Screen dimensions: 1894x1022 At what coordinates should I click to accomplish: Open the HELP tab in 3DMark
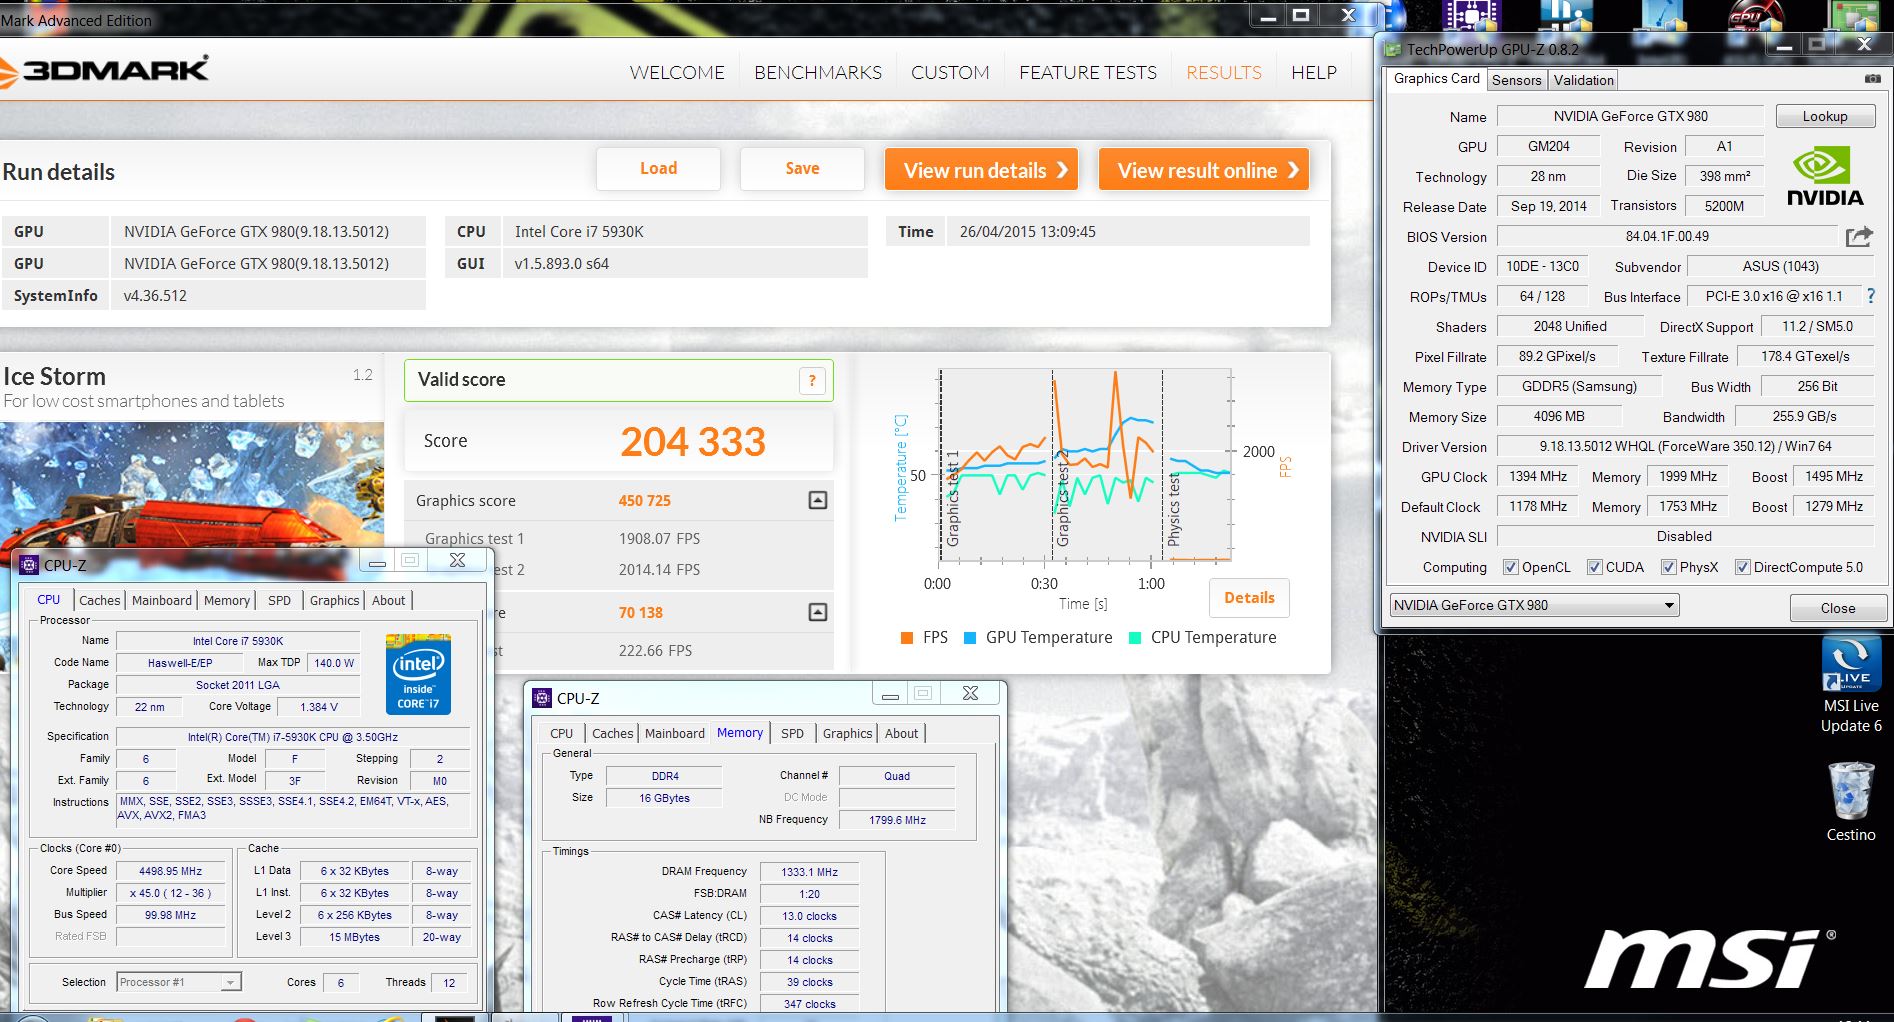coord(1314,73)
